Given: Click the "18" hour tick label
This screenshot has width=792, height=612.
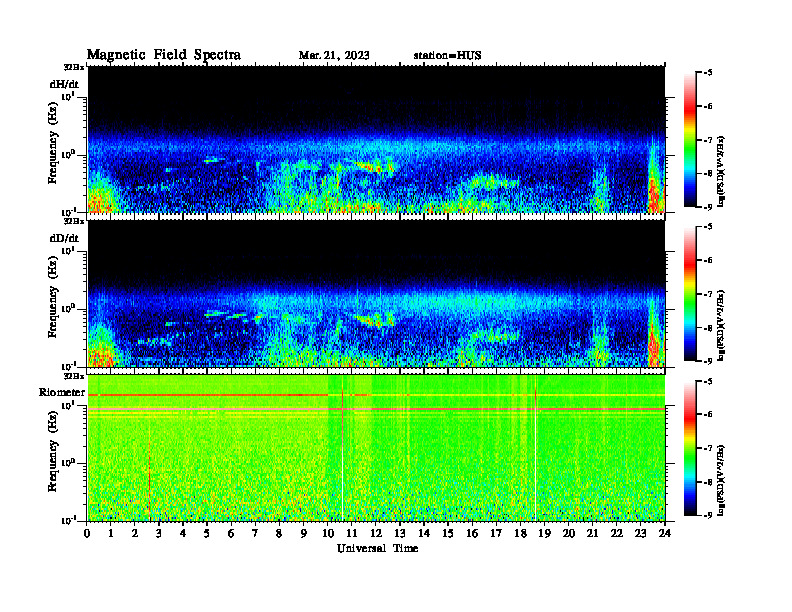Looking at the screenshot, I should click(520, 533).
